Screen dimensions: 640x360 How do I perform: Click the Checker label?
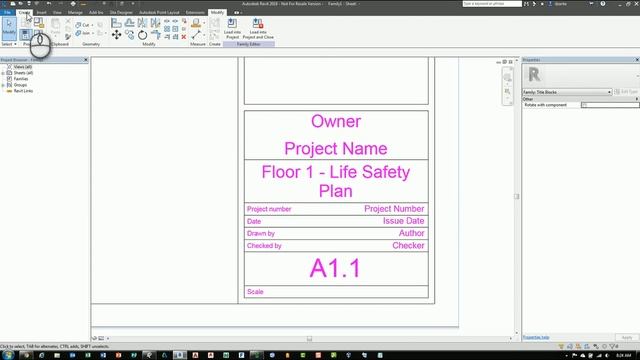(x=408, y=245)
